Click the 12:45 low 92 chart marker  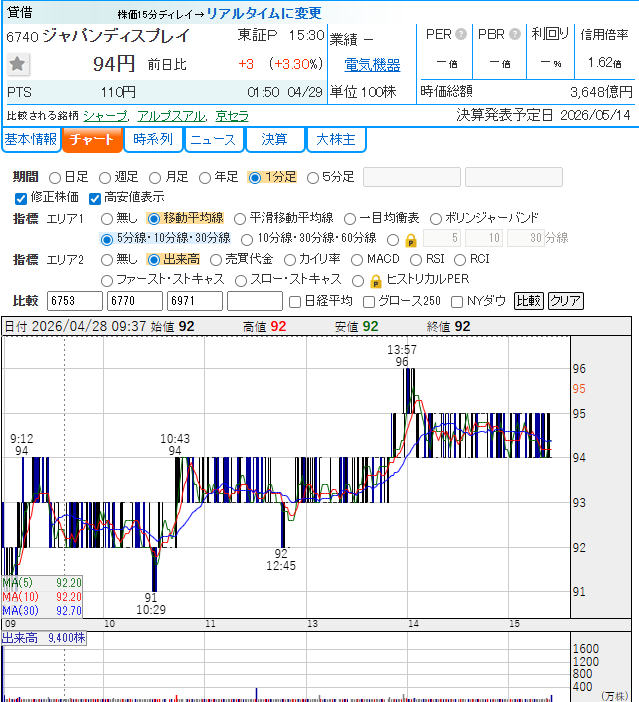[281, 560]
